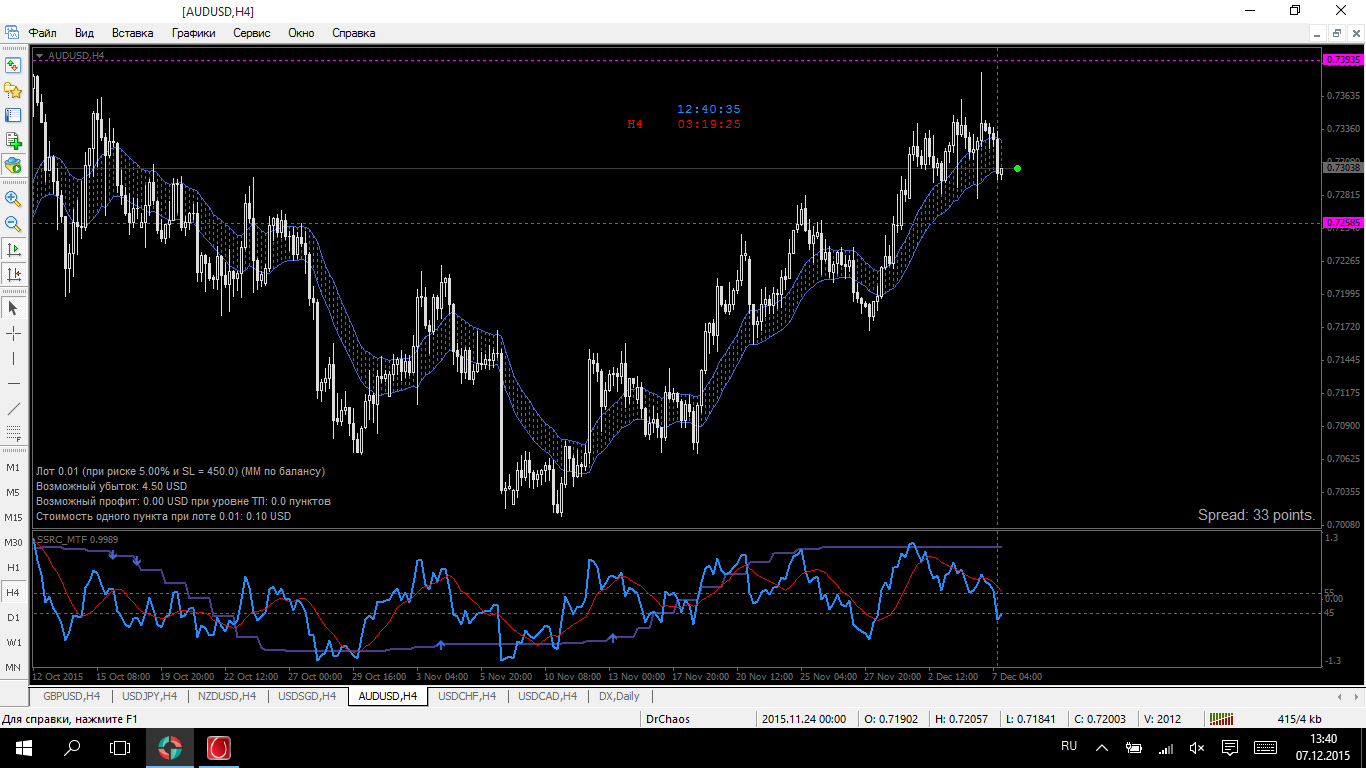This screenshot has width=1366, height=768.
Task: Switch to the MN monthly timeframe
Action: [13, 667]
